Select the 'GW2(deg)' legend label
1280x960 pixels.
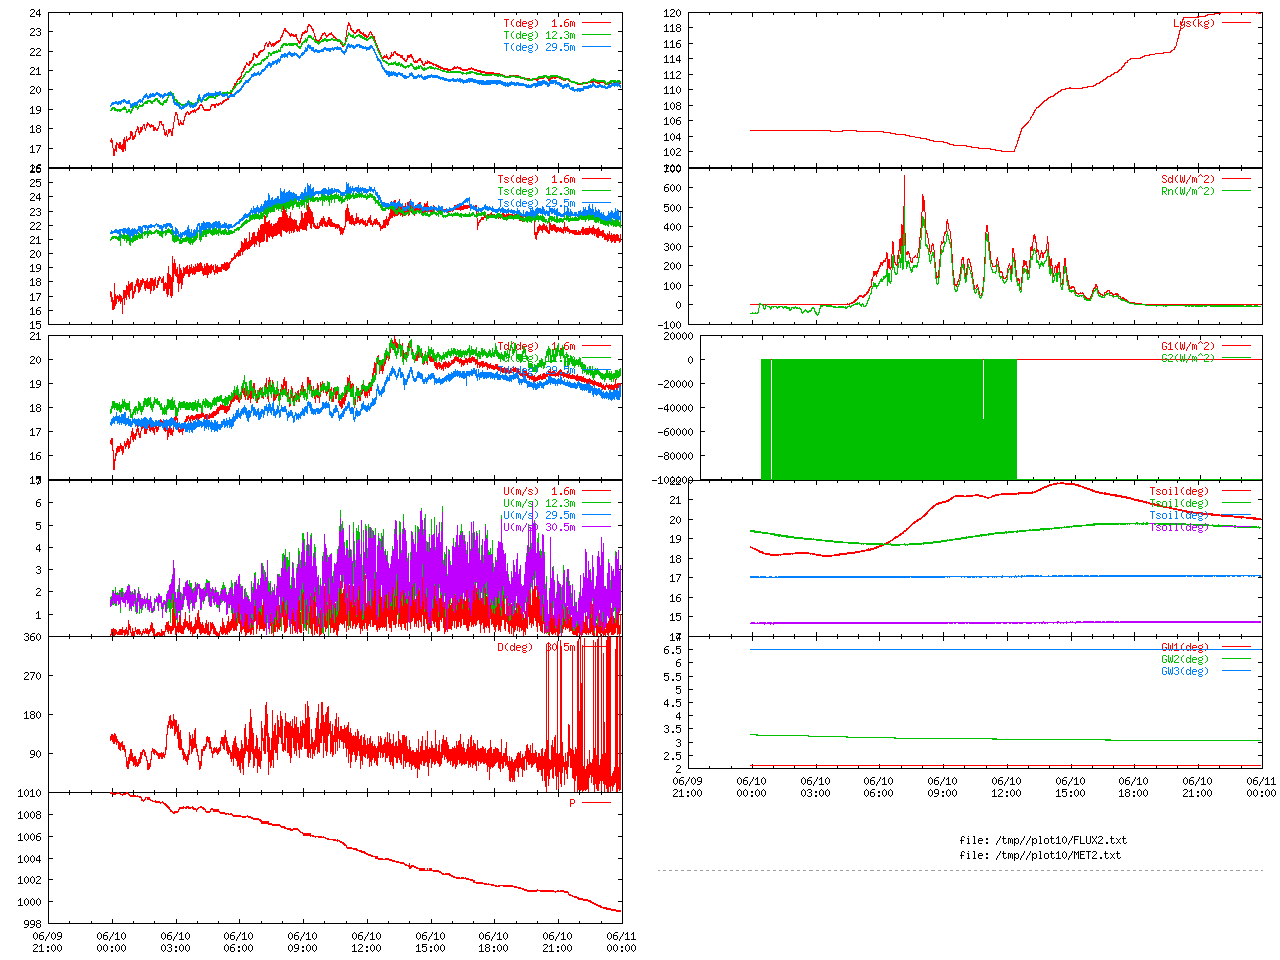click(1185, 660)
